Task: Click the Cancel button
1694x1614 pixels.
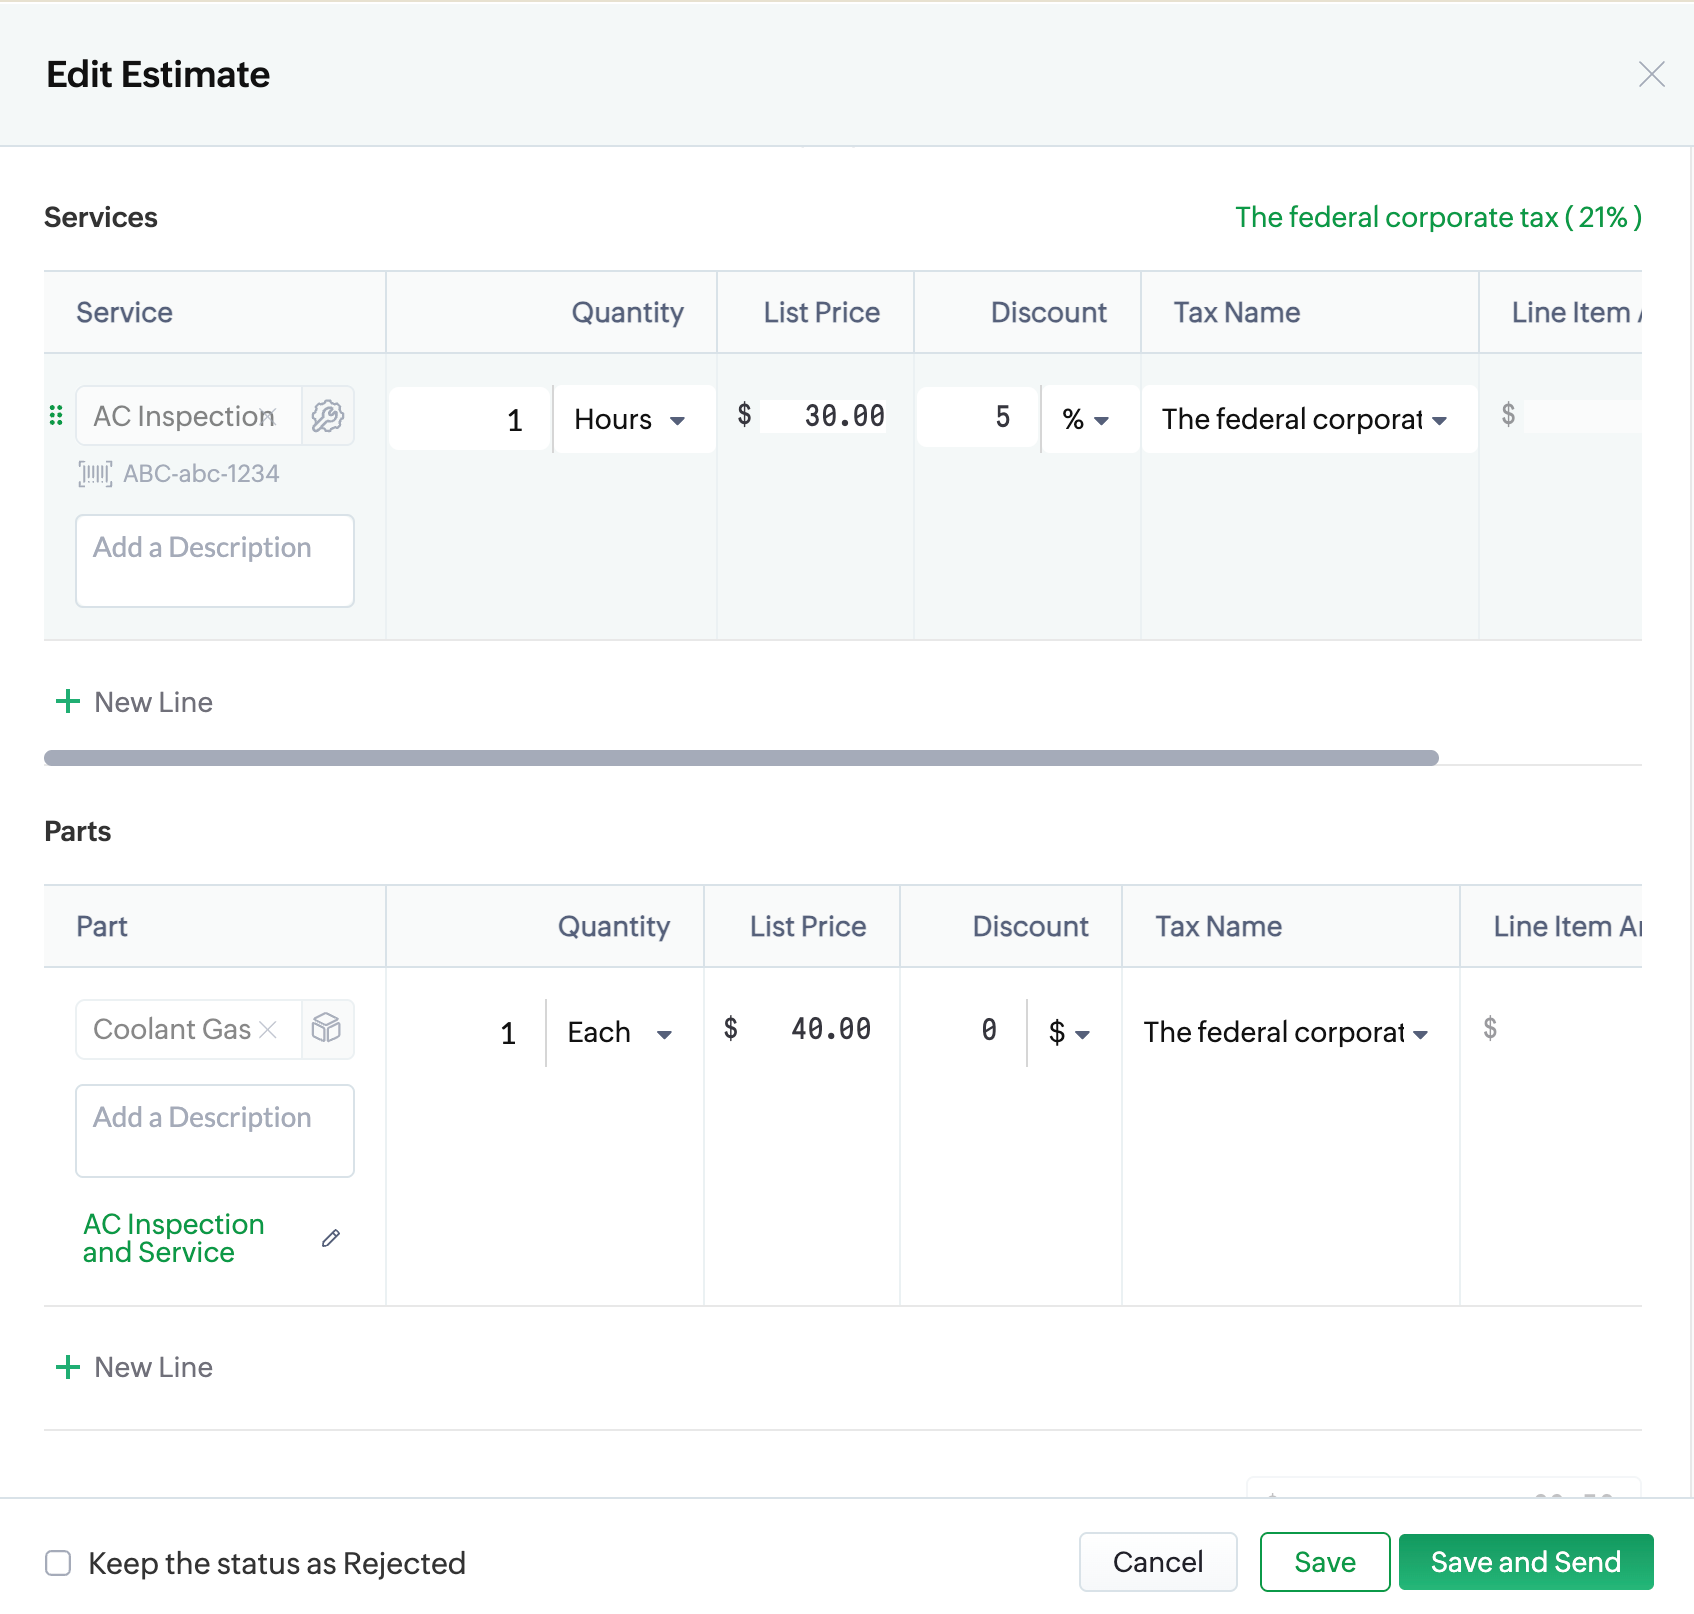Action: (x=1157, y=1562)
